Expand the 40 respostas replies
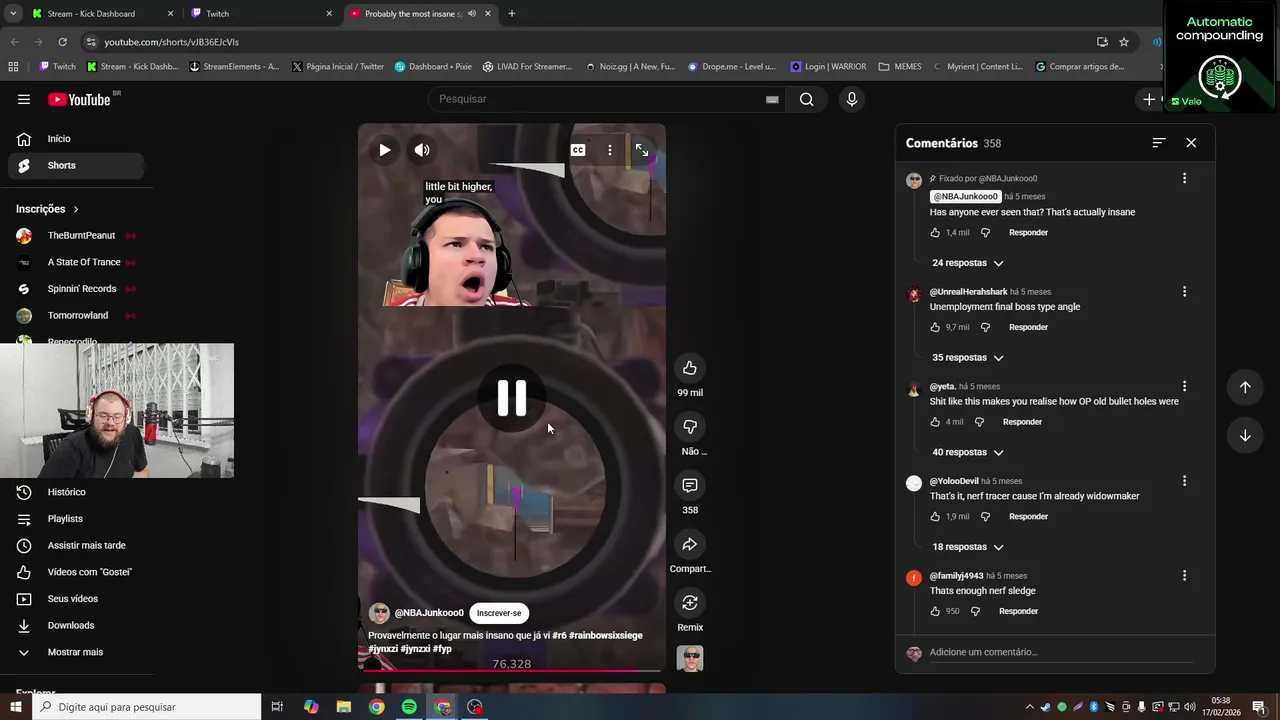The width and height of the screenshot is (1280, 720). [968, 452]
